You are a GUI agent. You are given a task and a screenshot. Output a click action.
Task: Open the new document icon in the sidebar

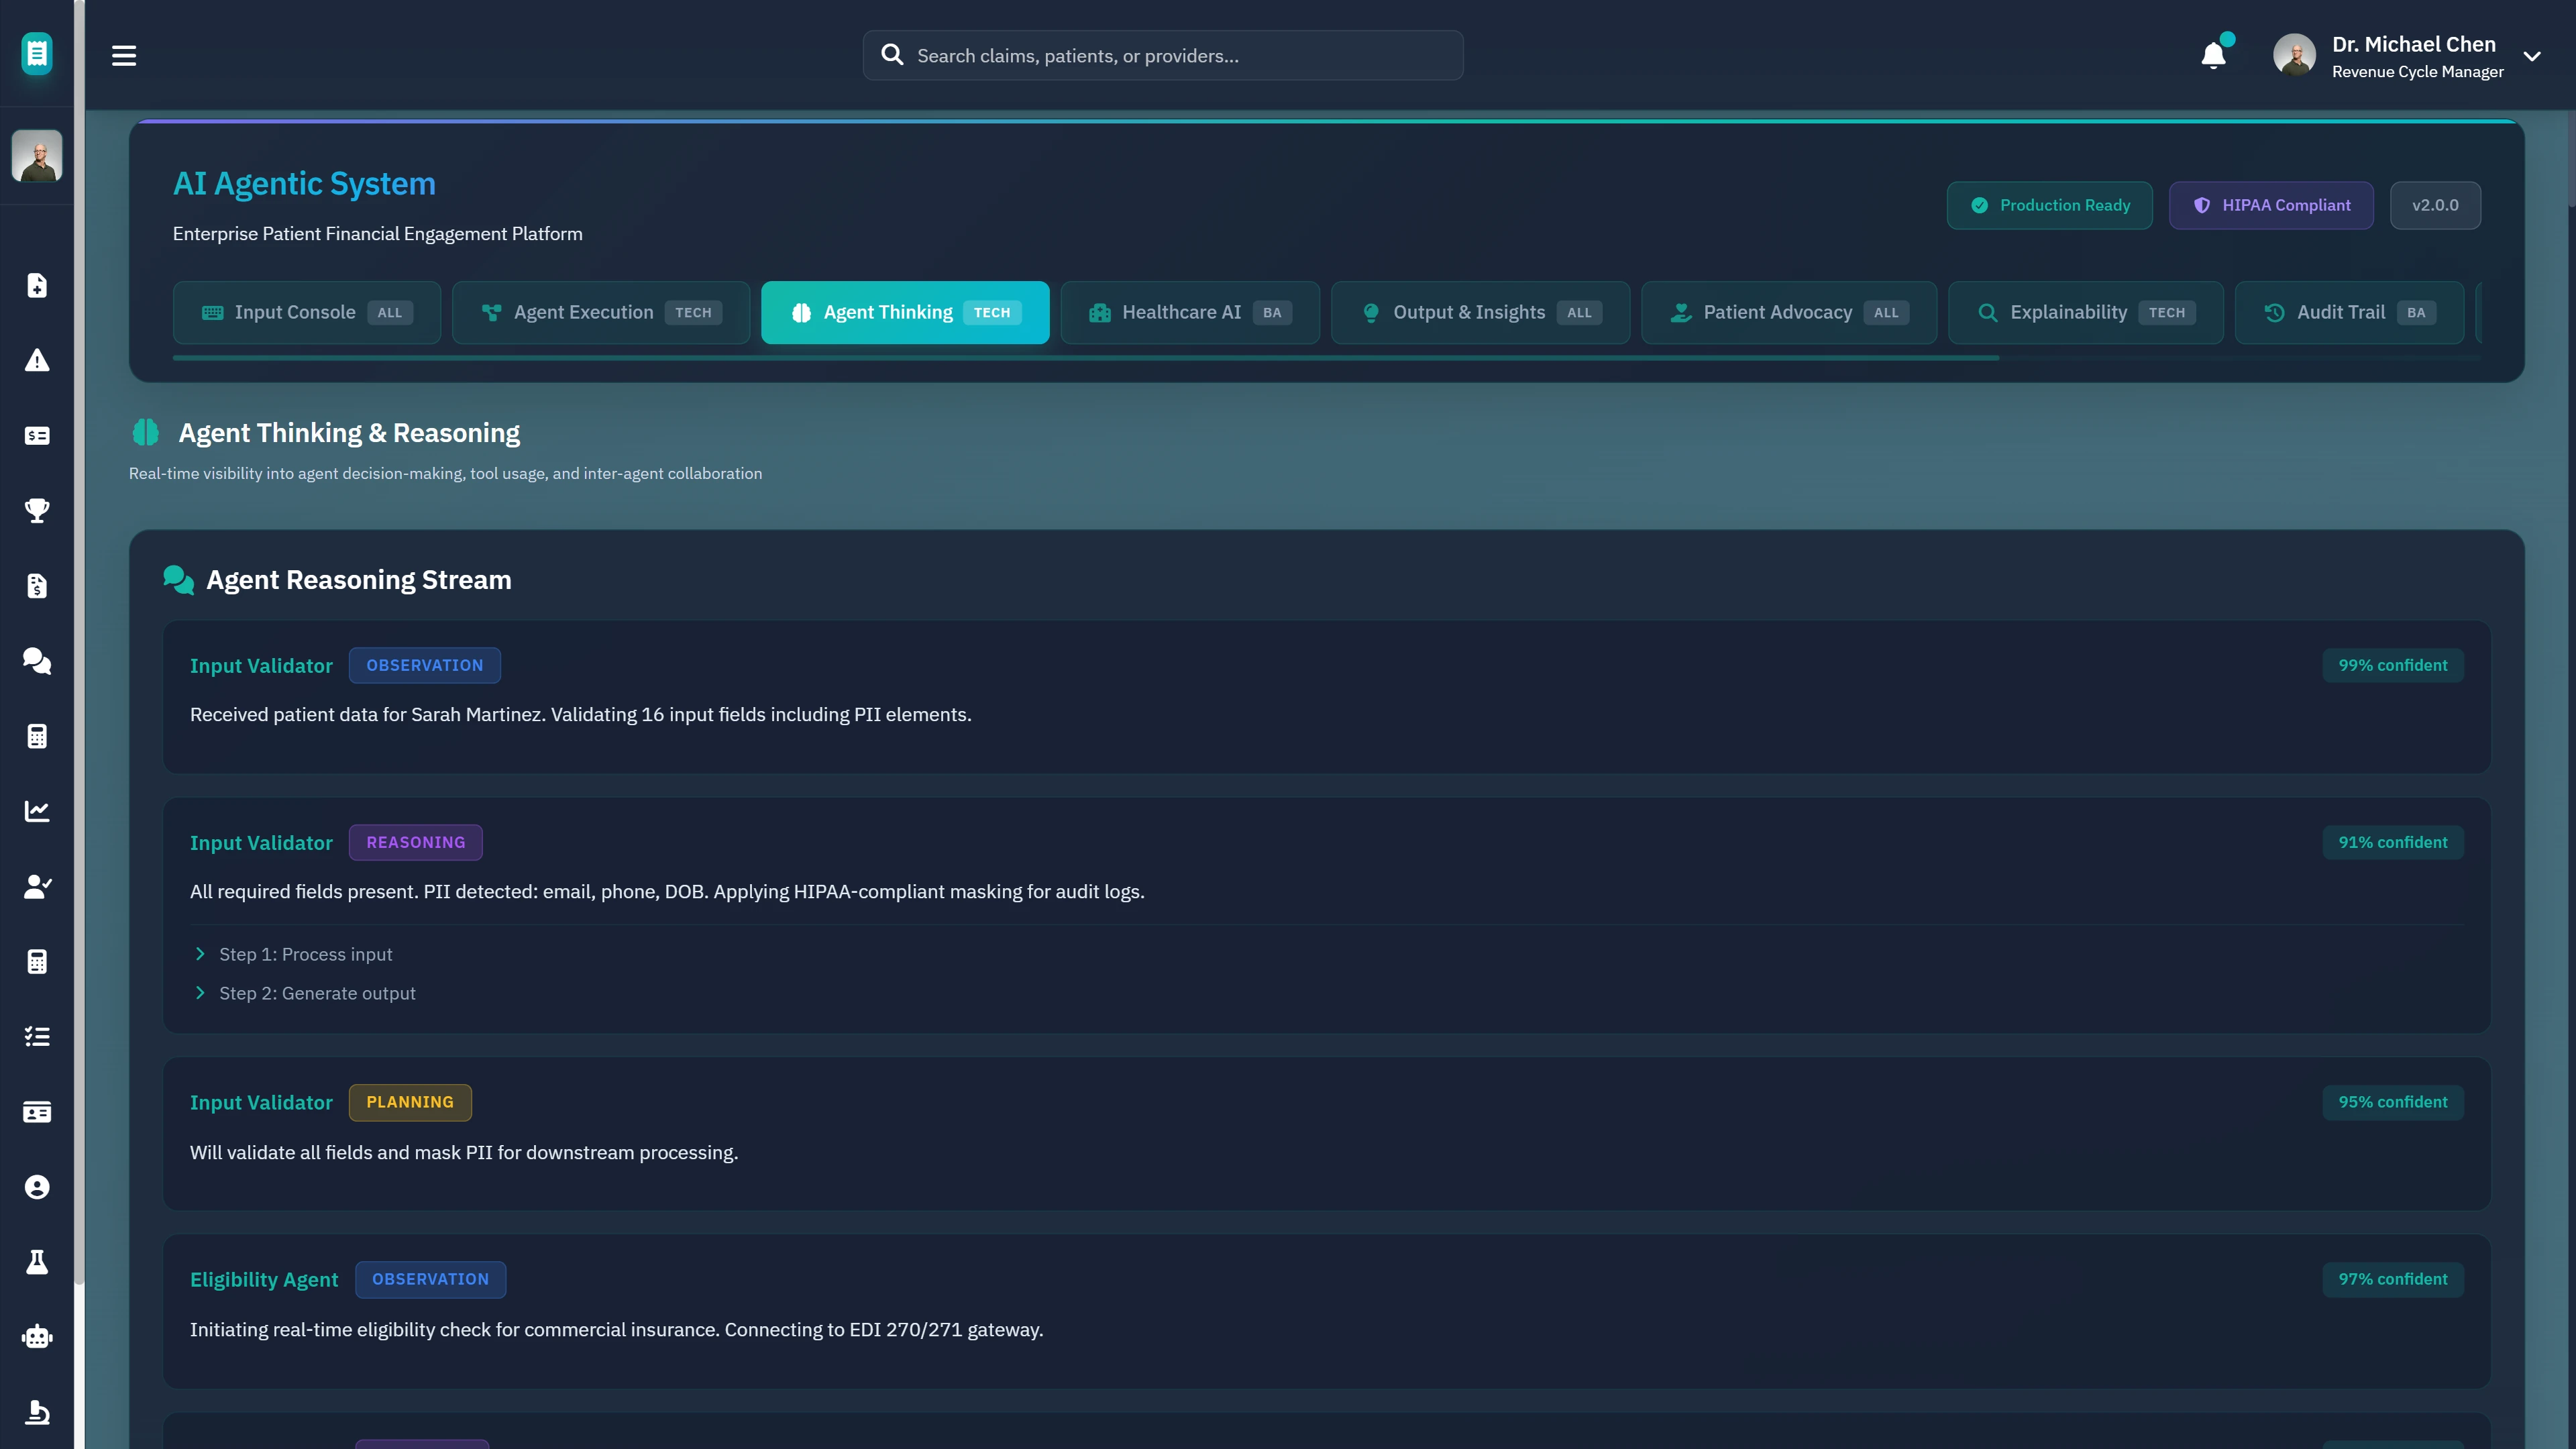(x=37, y=286)
